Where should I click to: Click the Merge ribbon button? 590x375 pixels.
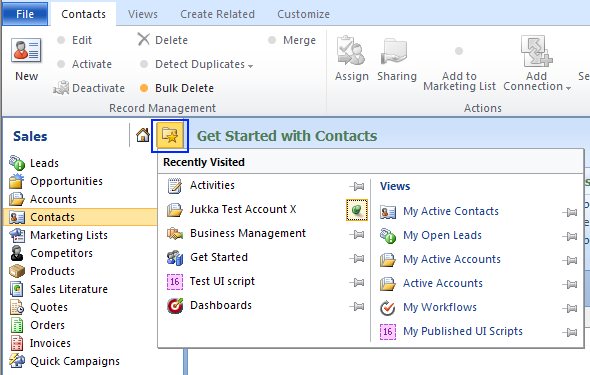tap(292, 40)
